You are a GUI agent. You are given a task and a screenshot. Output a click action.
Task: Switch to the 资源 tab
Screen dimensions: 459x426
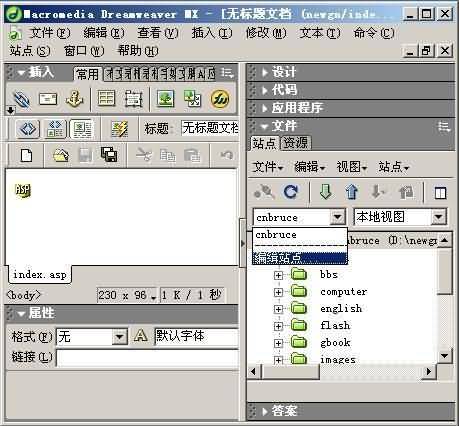coord(296,143)
